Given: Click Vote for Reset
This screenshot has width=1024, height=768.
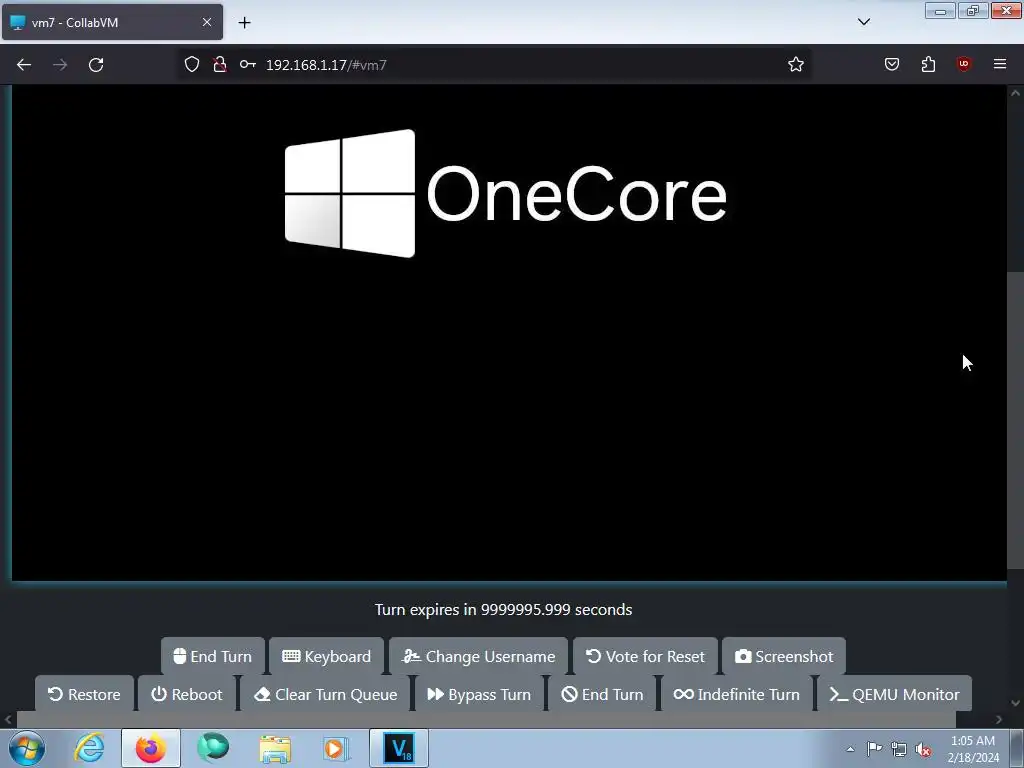Looking at the screenshot, I should pyautogui.click(x=645, y=656).
